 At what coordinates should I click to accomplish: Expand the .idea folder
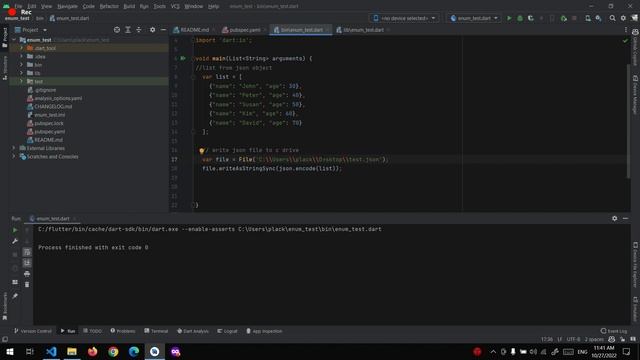click(x=21, y=56)
